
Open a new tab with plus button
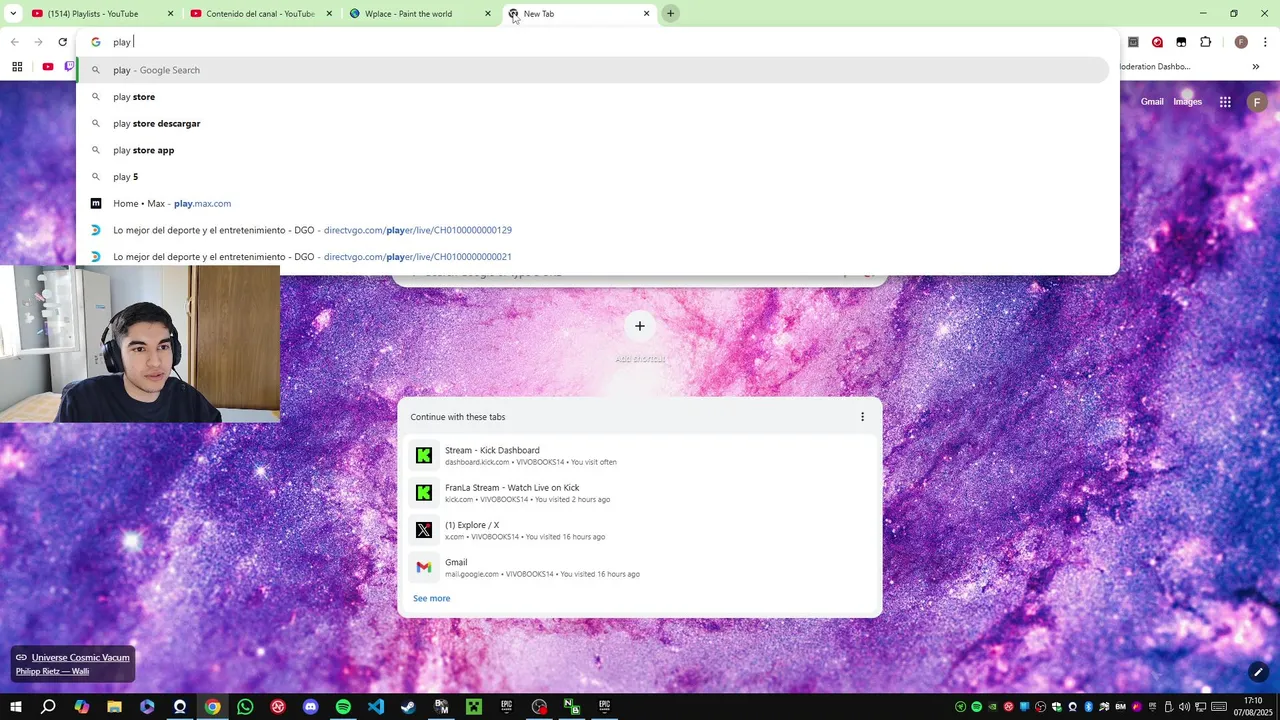[671, 13]
